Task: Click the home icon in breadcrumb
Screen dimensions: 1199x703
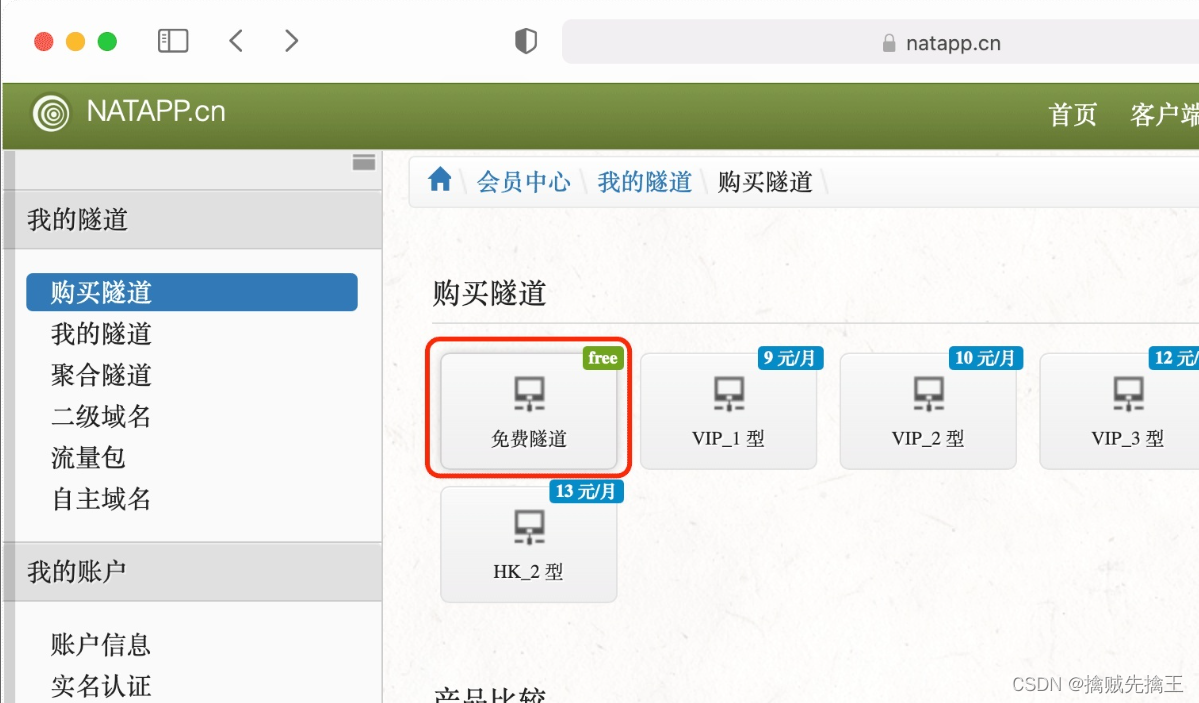Action: point(440,180)
